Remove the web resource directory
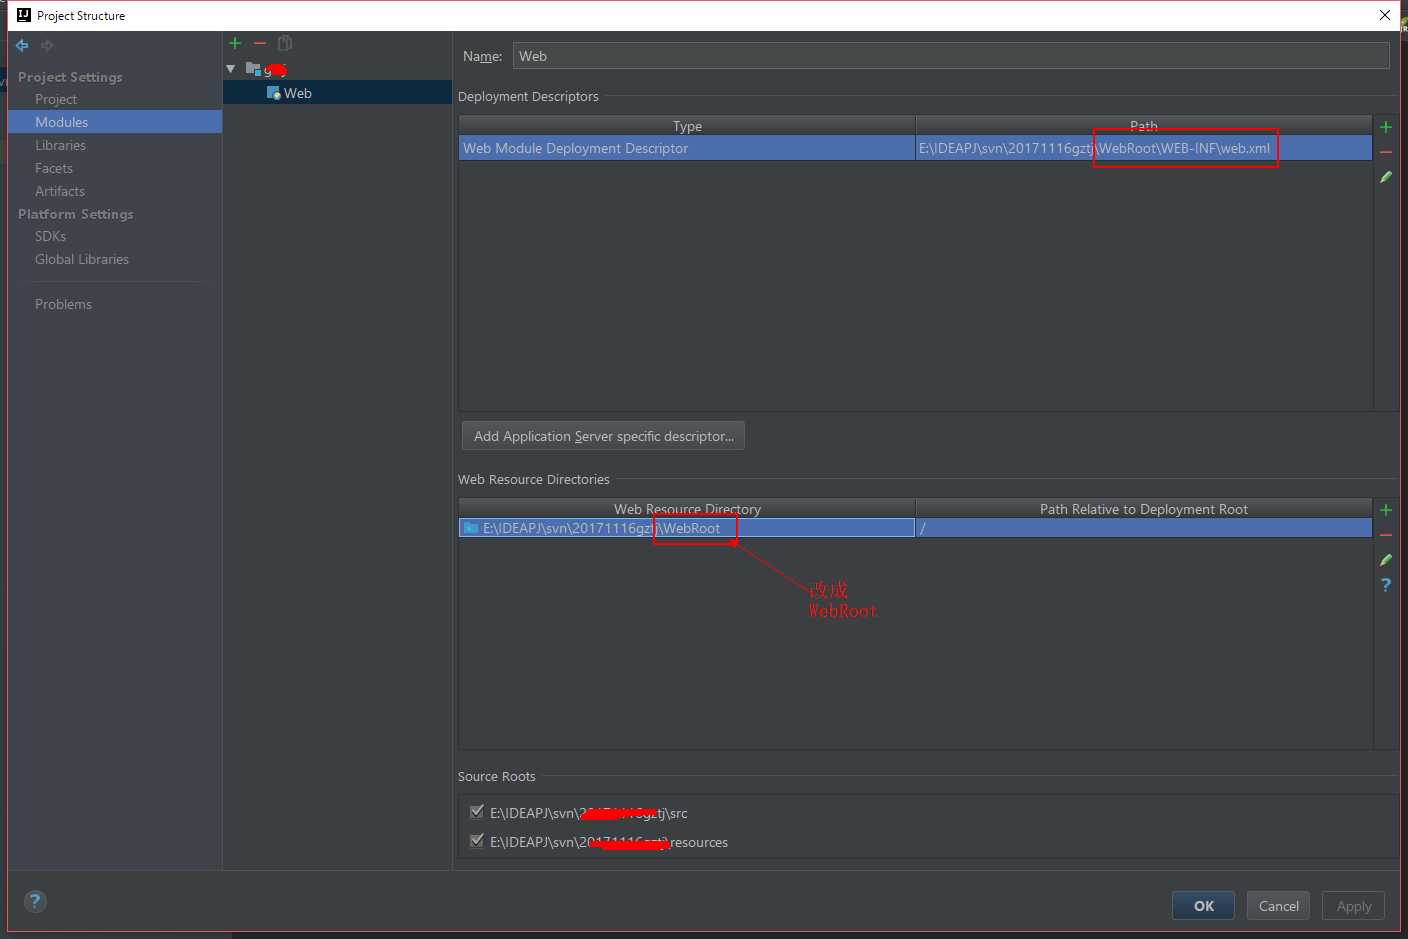1408x939 pixels. pyautogui.click(x=1386, y=535)
